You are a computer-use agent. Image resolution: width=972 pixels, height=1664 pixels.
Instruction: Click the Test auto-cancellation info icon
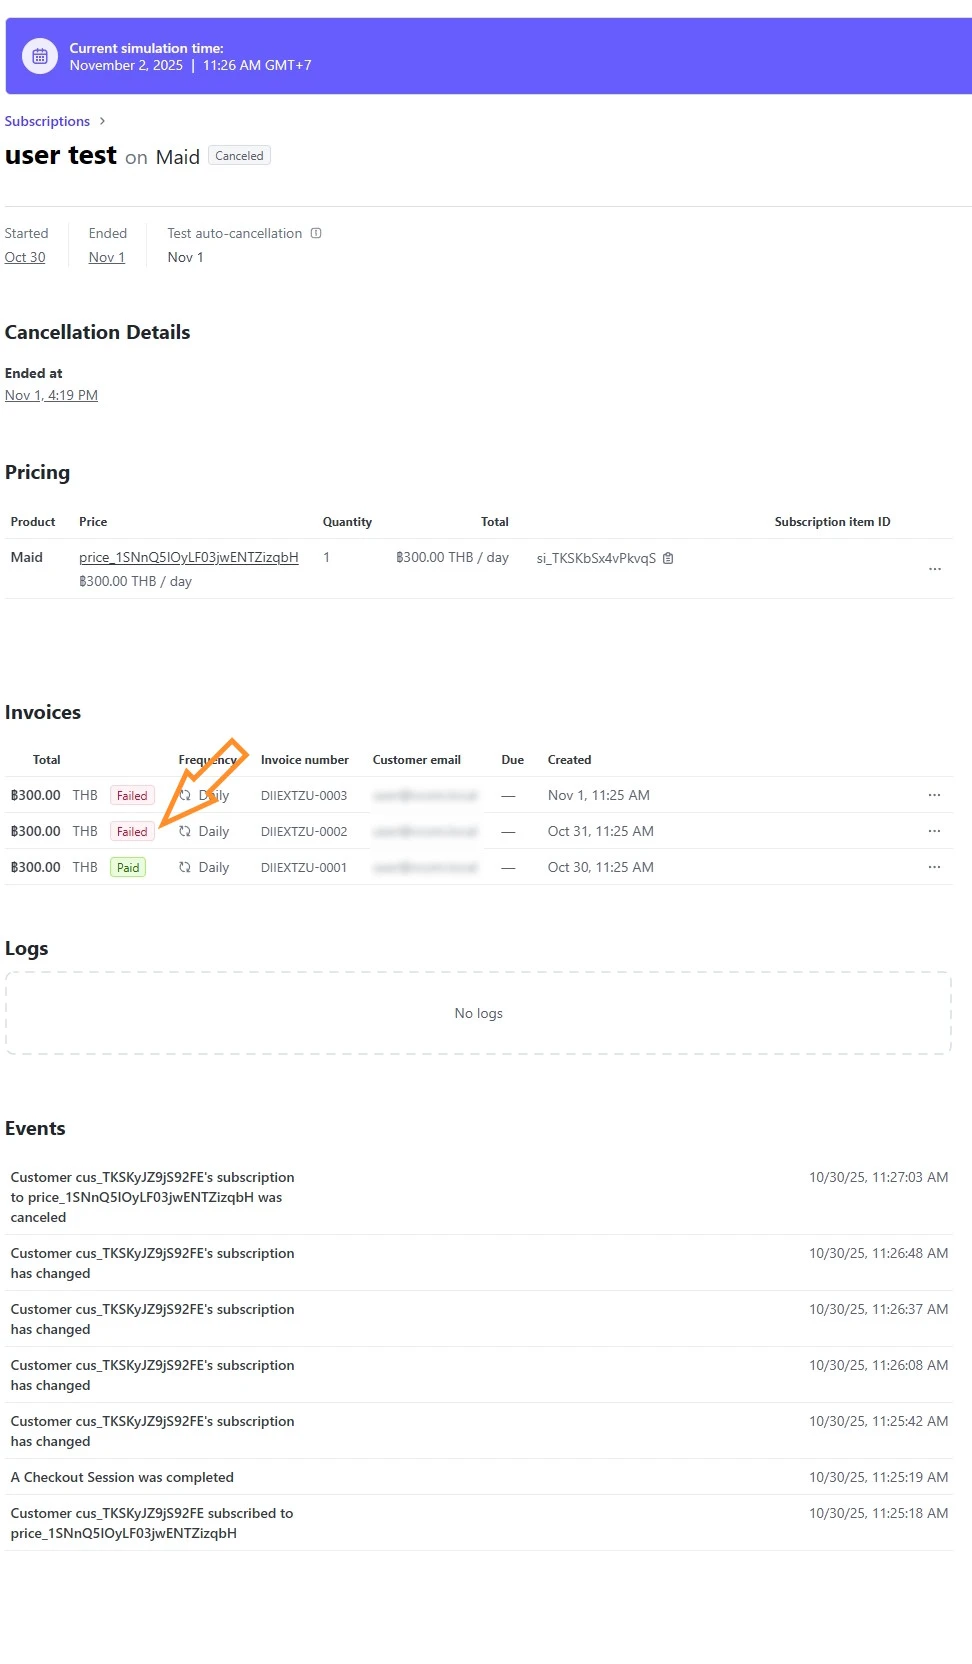point(316,233)
